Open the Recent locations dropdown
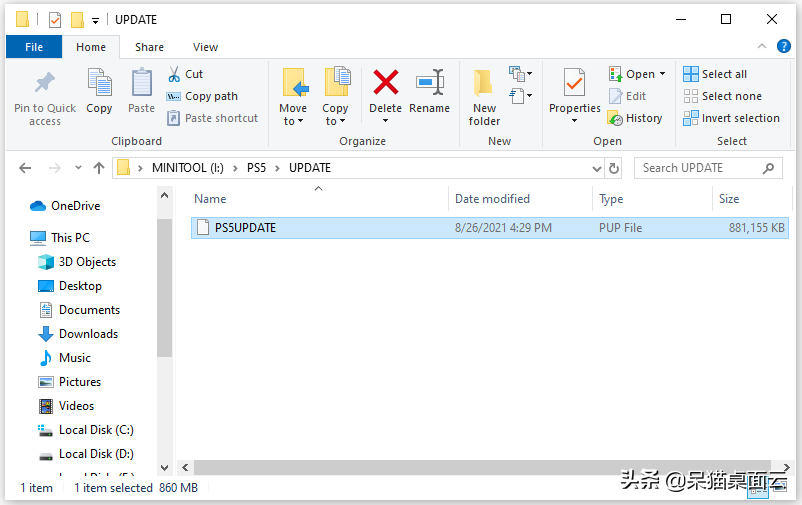 tap(78, 167)
